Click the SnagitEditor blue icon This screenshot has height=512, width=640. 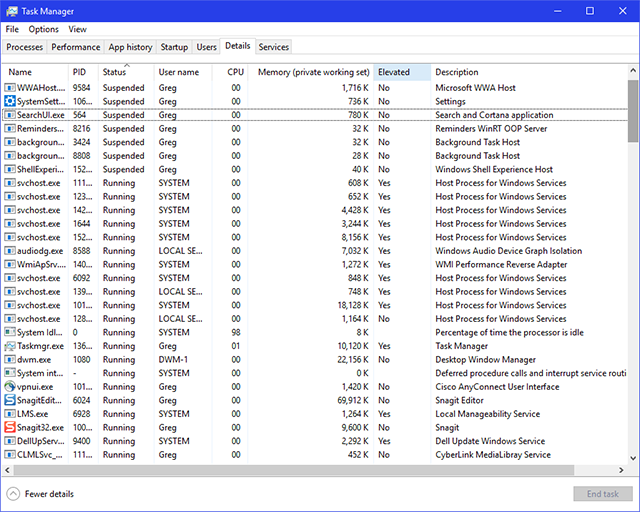click(10, 400)
